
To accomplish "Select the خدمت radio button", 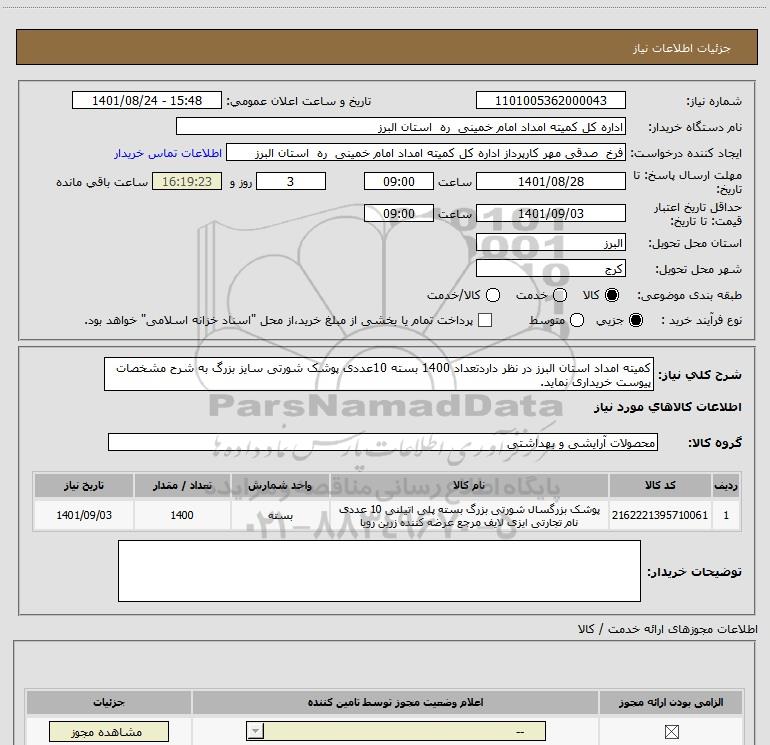I will [x=560, y=295].
